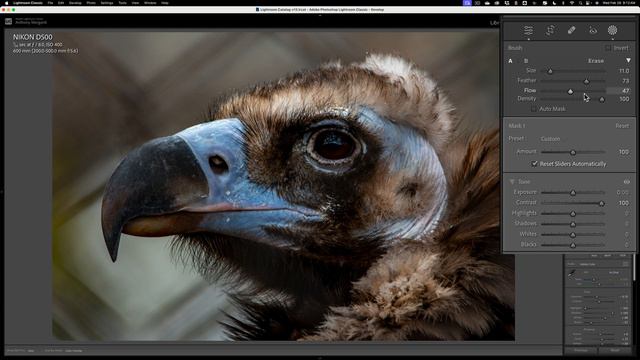Uncheck Reset Sliders Automatically
Image resolution: width=640 pixels, height=360 pixels.
click(534, 164)
